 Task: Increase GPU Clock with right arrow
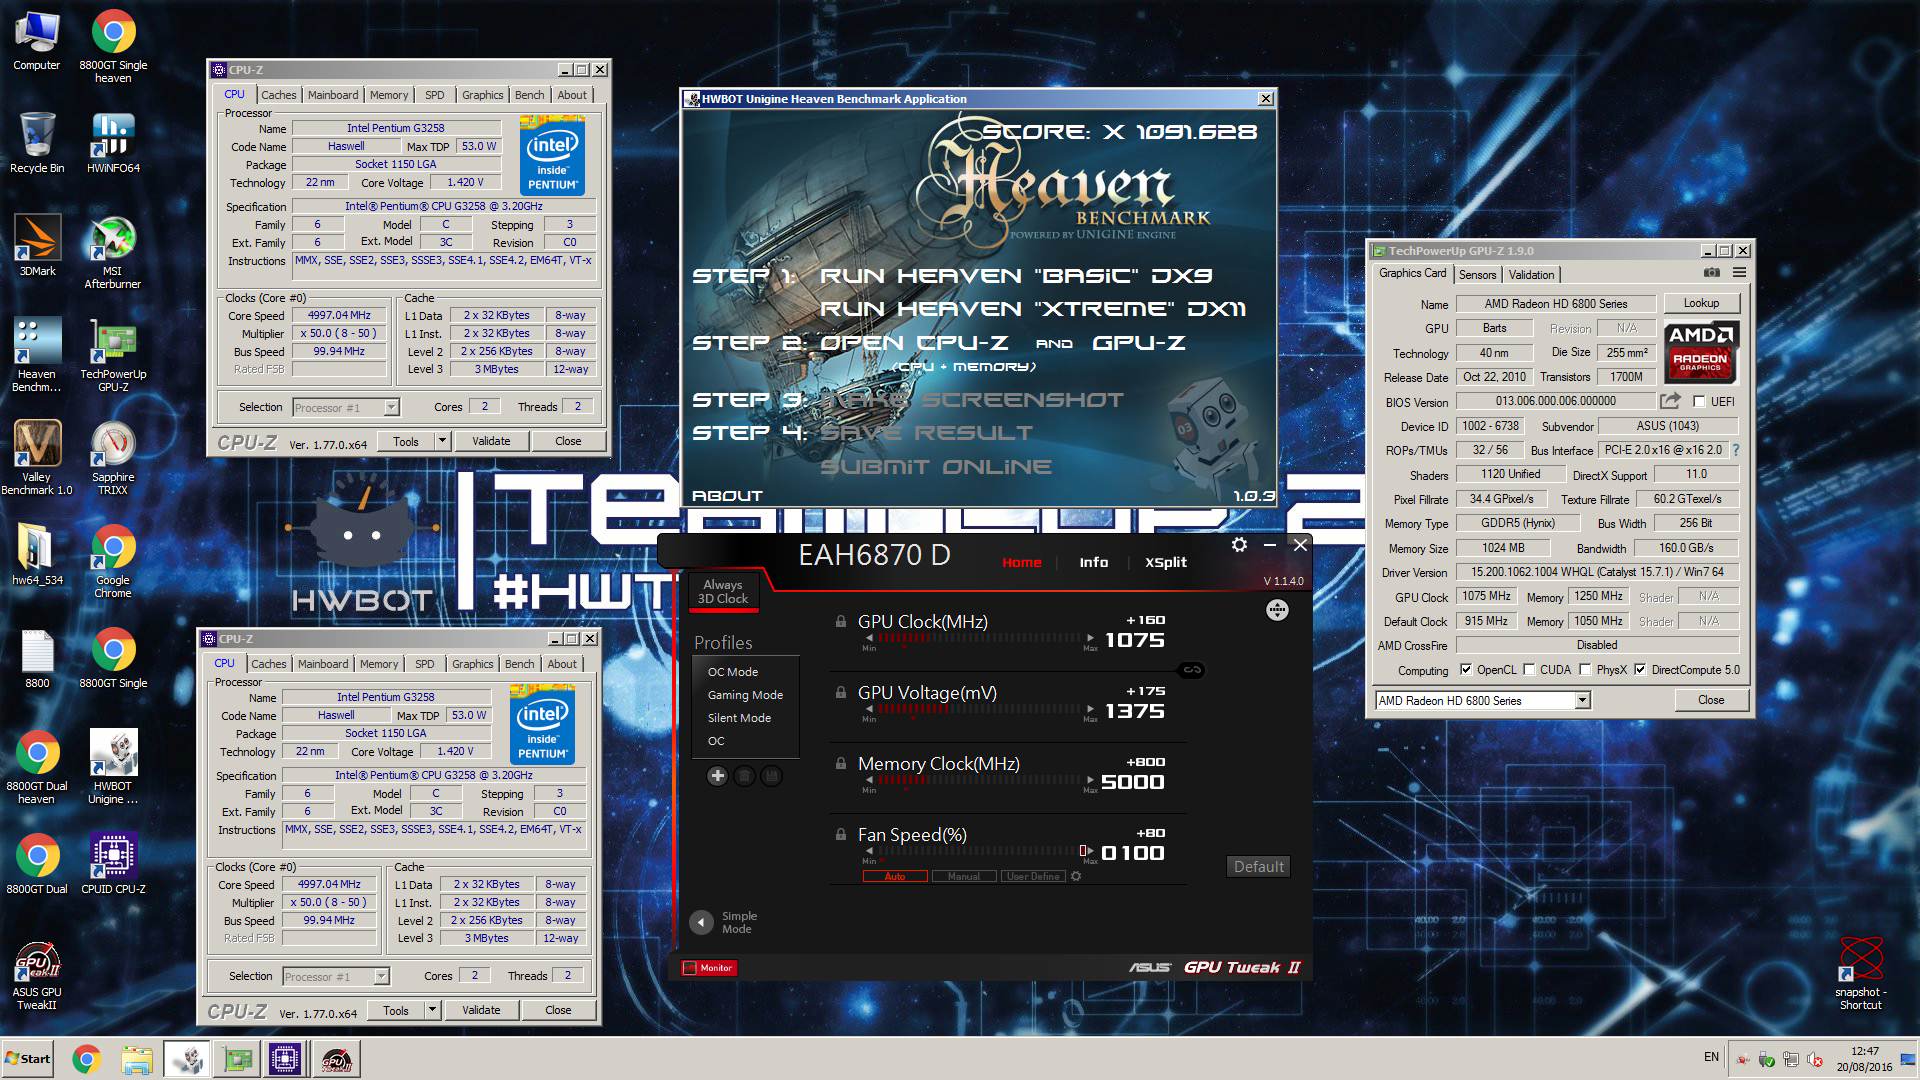coord(1089,638)
